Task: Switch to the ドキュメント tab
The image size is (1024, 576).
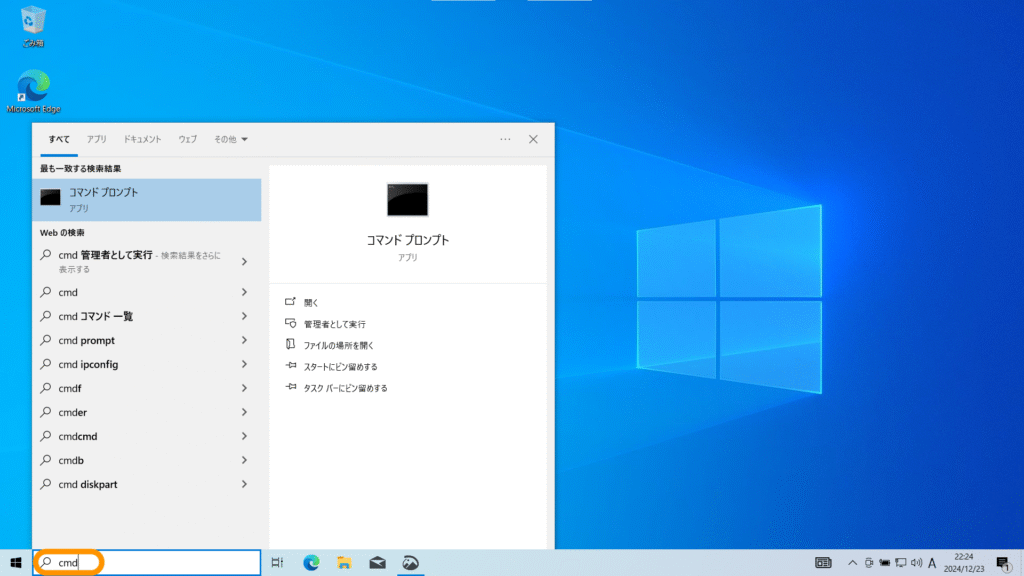Action: point(142,139)
